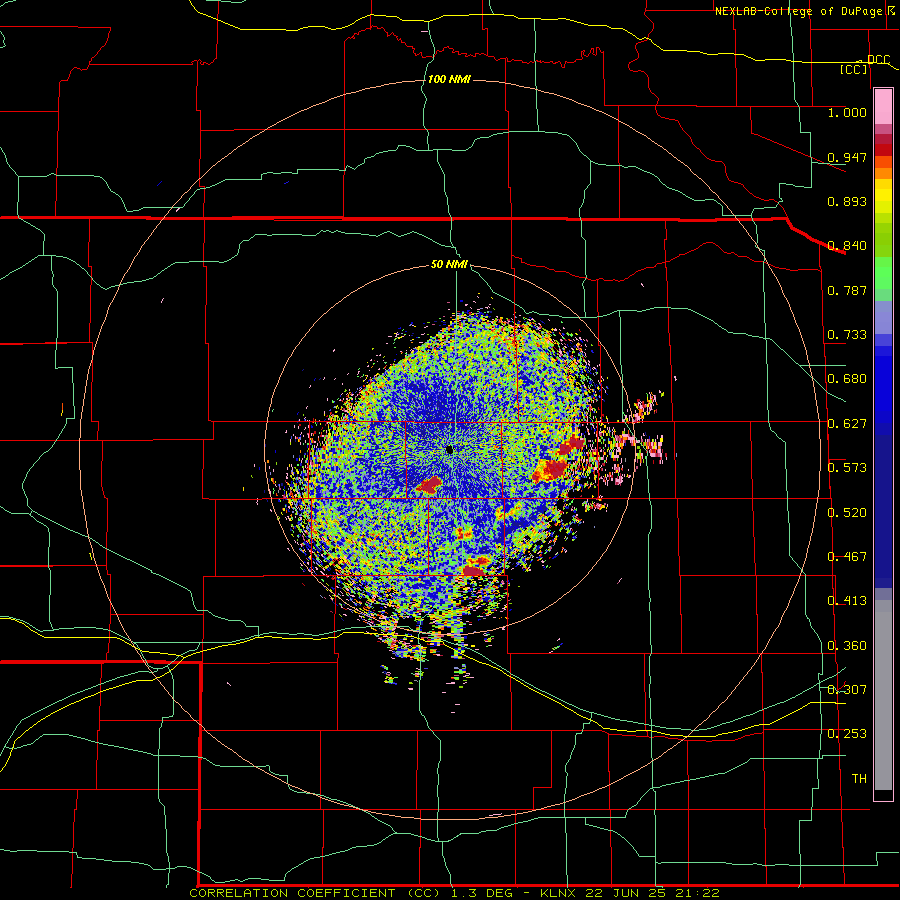Click the 100 NMI range ring label
Image resolution: width=900 pixels, height=900 pixels.
(449, 79)
